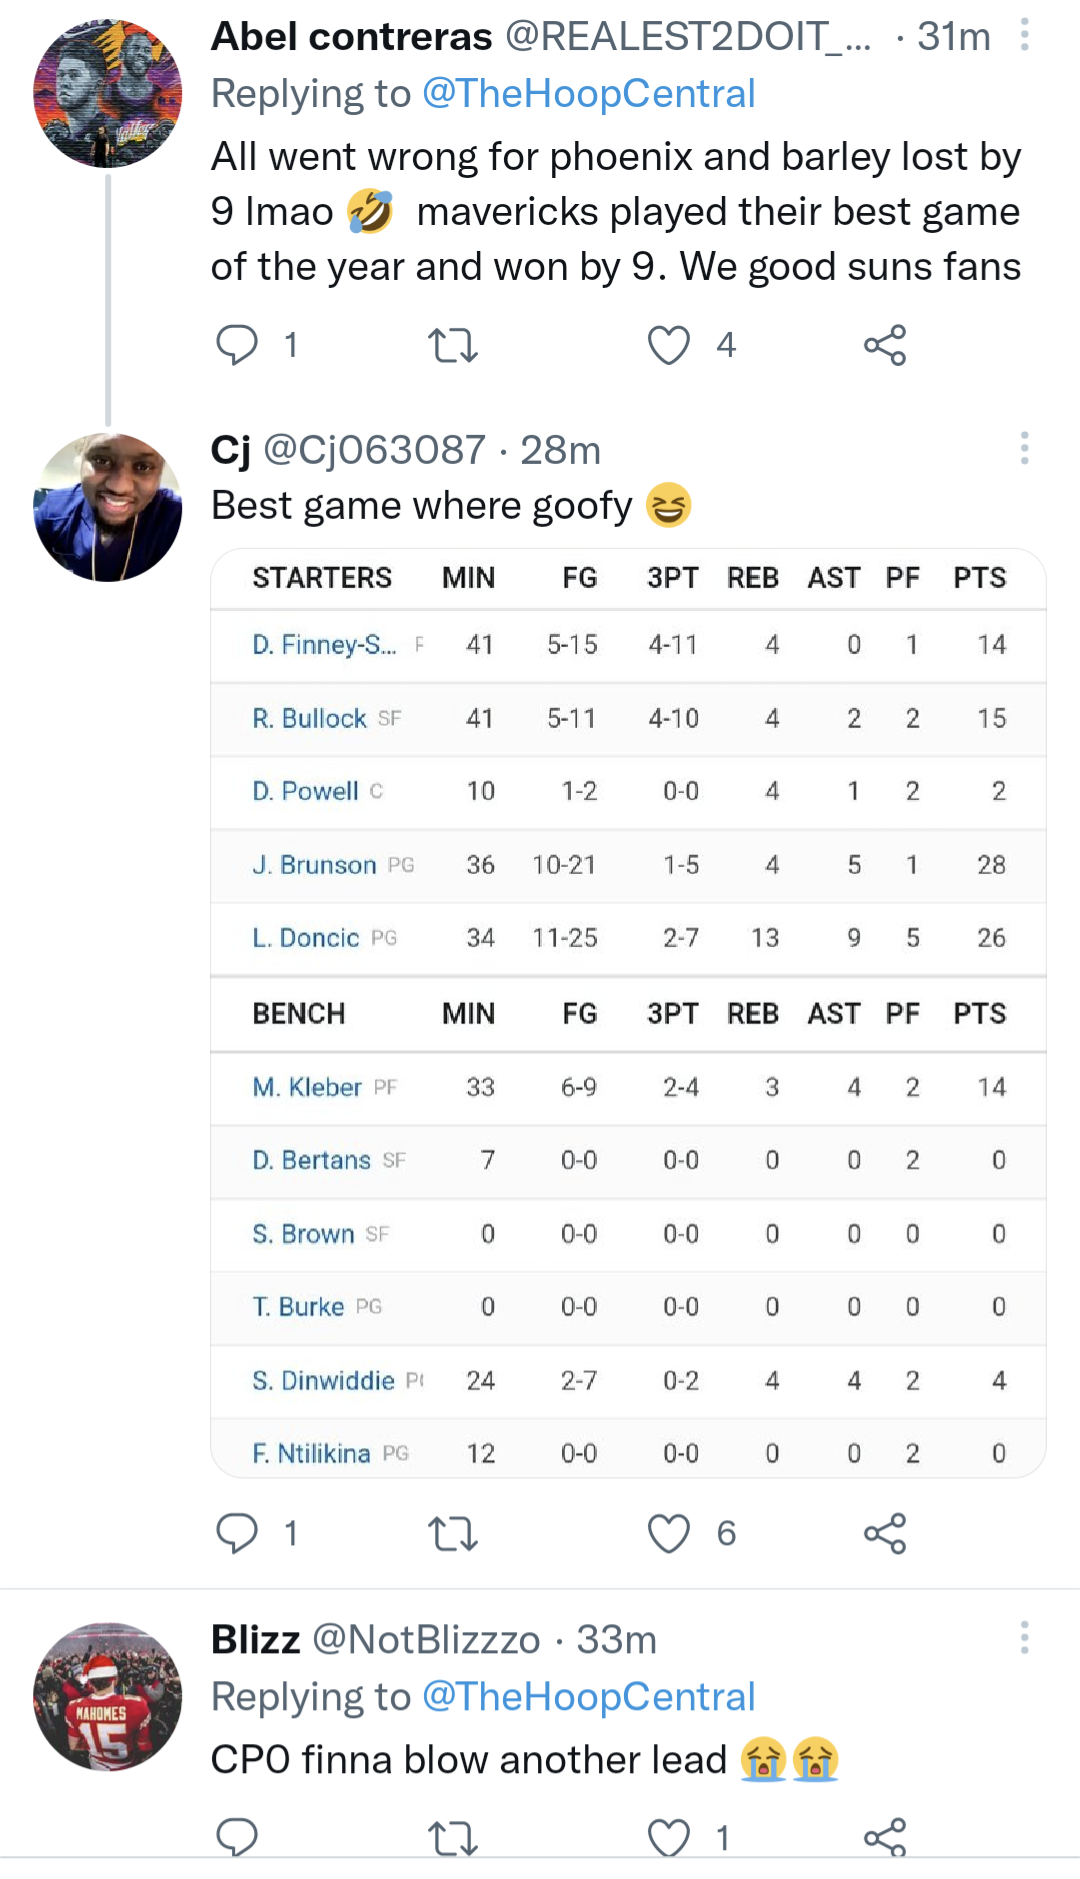This screenshot has height=1879, width=1080.
Task: Like Cj's 'Best game where goofy' tweet
Action: (x=668, y=1534)
